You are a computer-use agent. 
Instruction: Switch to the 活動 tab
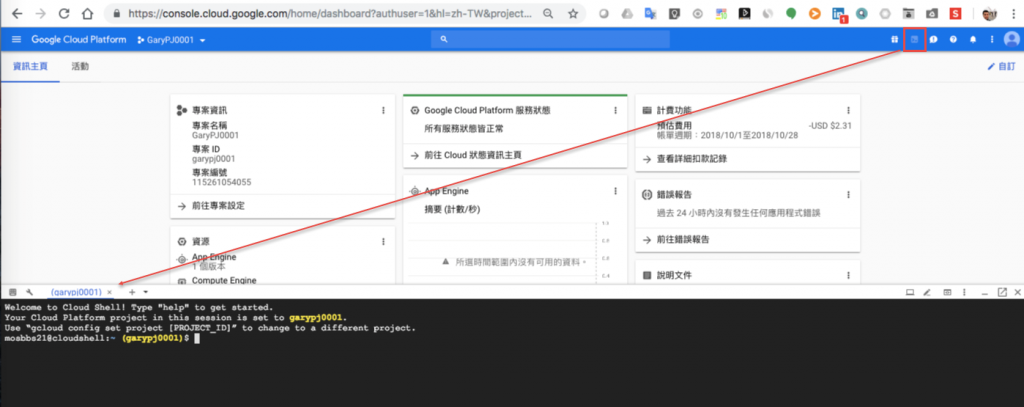click(80, 67)
